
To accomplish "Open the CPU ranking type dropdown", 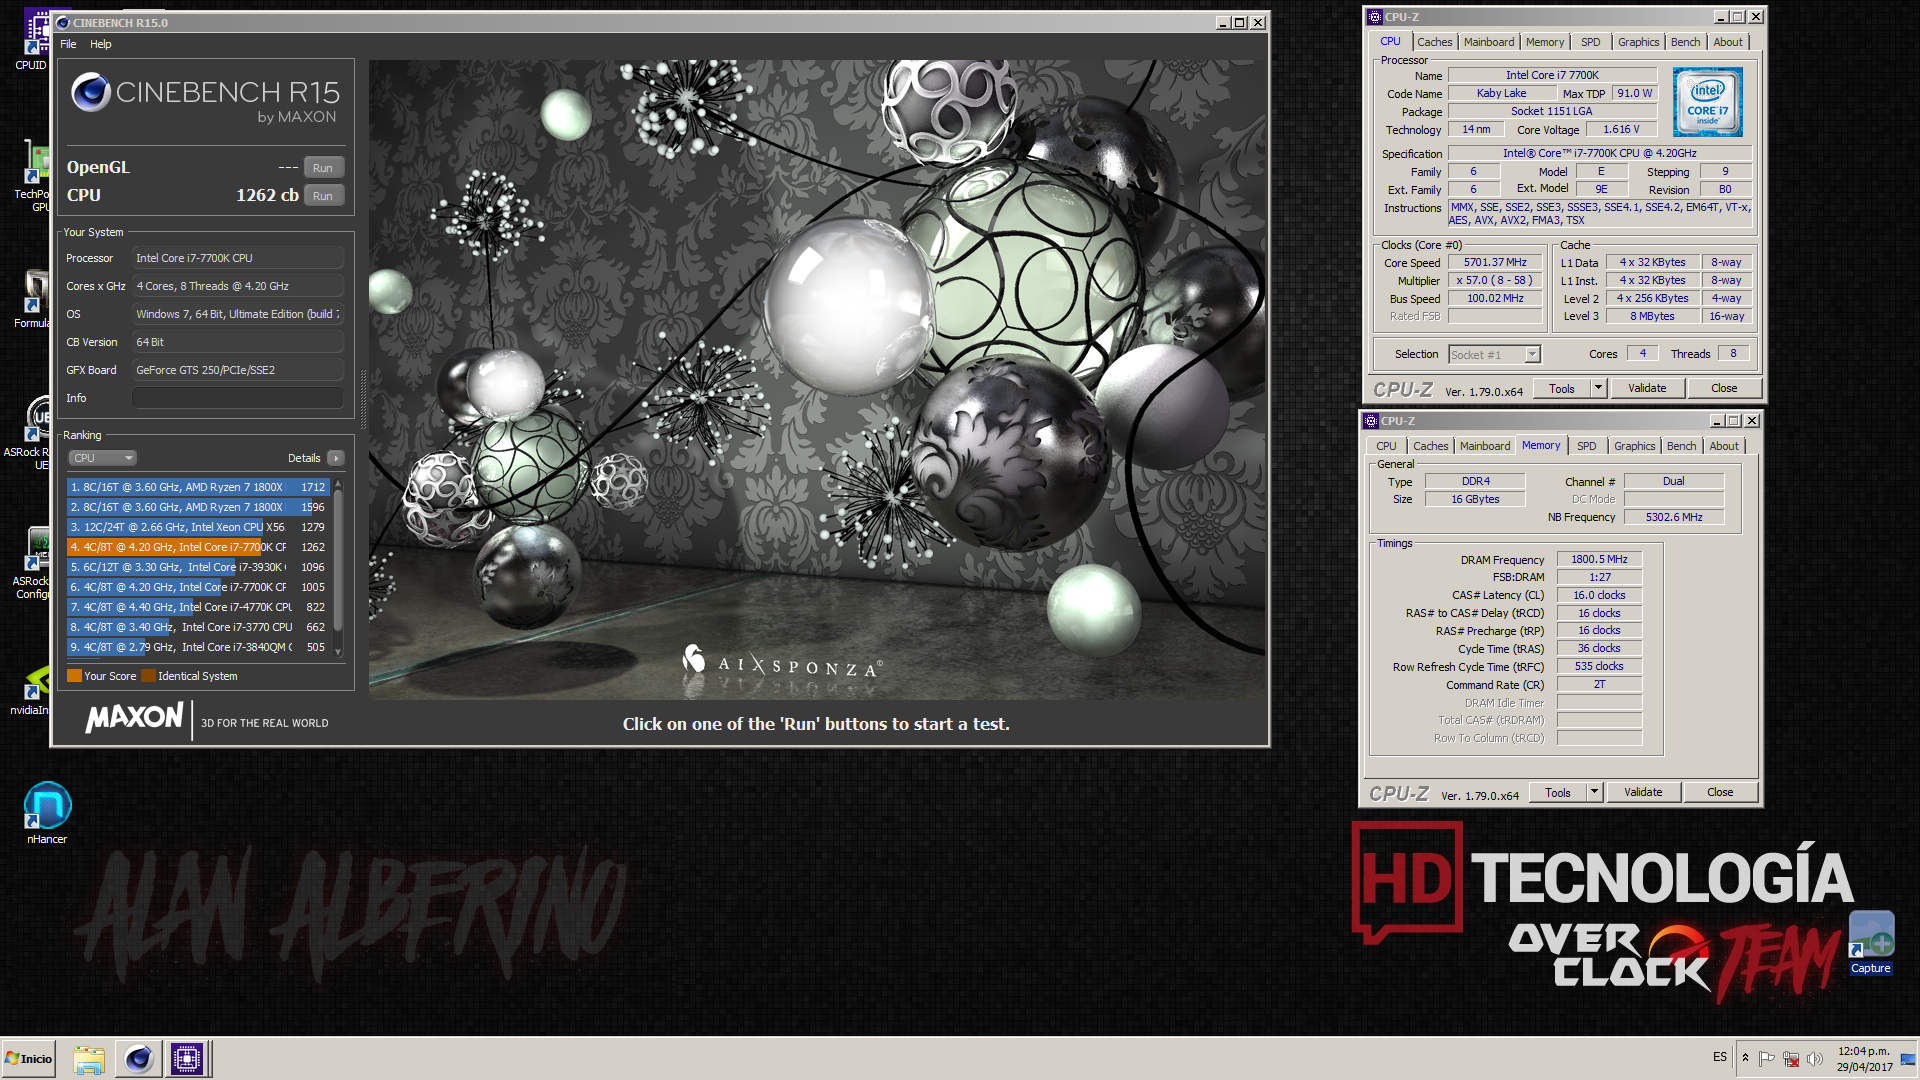I will pyautogui.click(x=102, y=458).
